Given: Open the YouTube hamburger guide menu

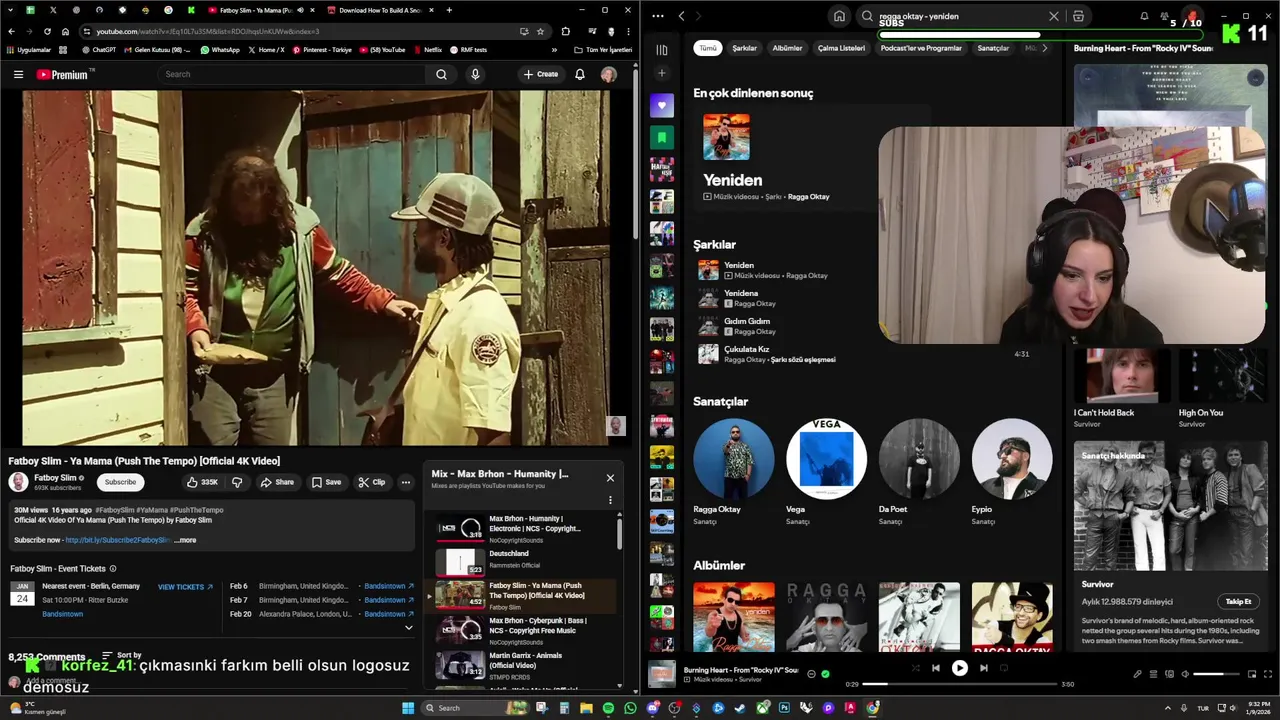Looking at the screenshot, I should (18, 74).
